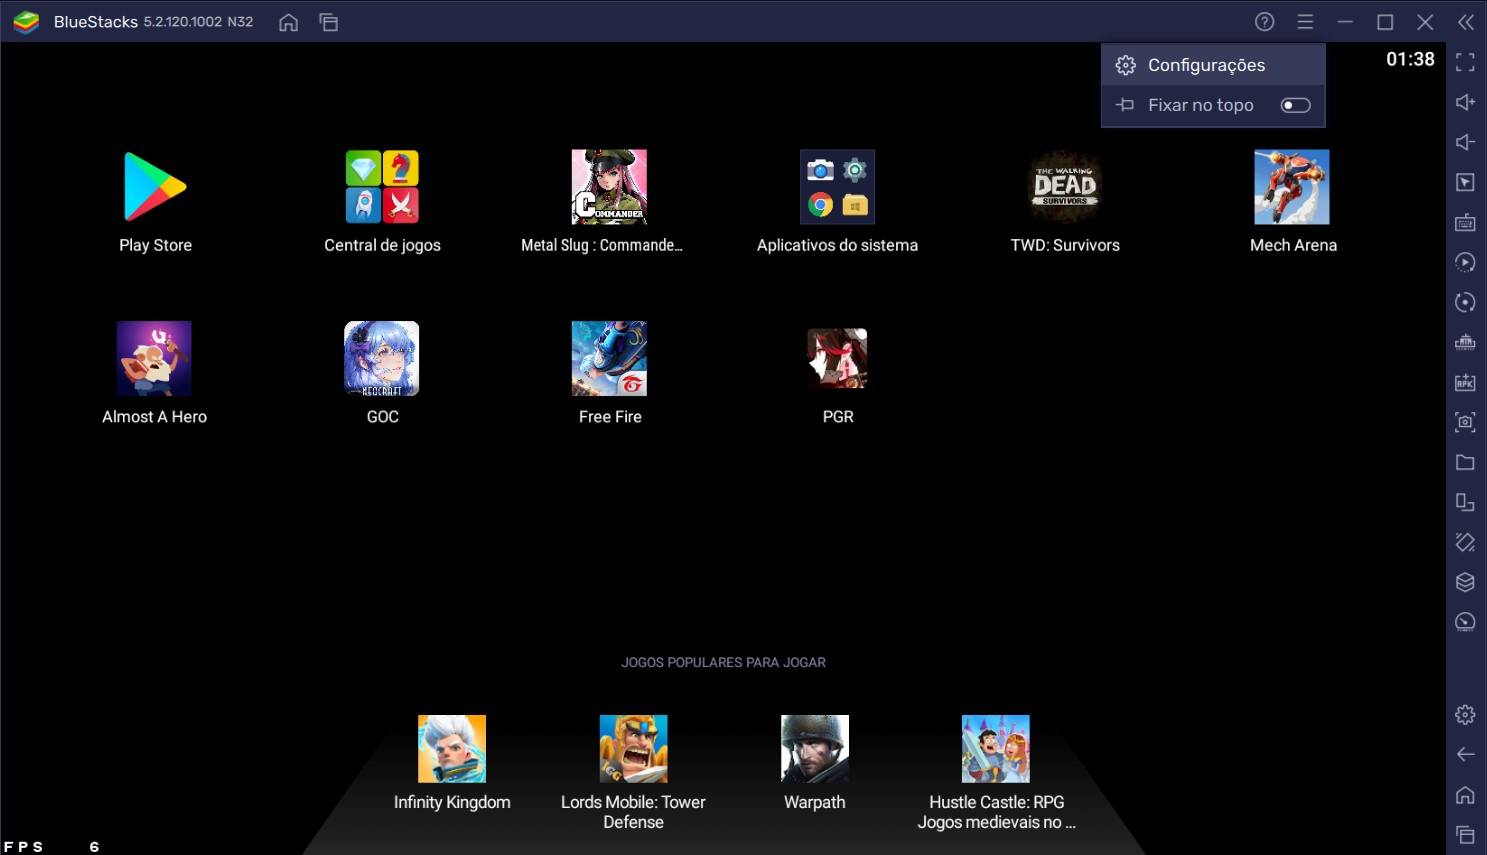The width and height of the screenshot is (1487, 855).
Task: Go to BlueStacks home in title bar
Action: pos(288,22)
